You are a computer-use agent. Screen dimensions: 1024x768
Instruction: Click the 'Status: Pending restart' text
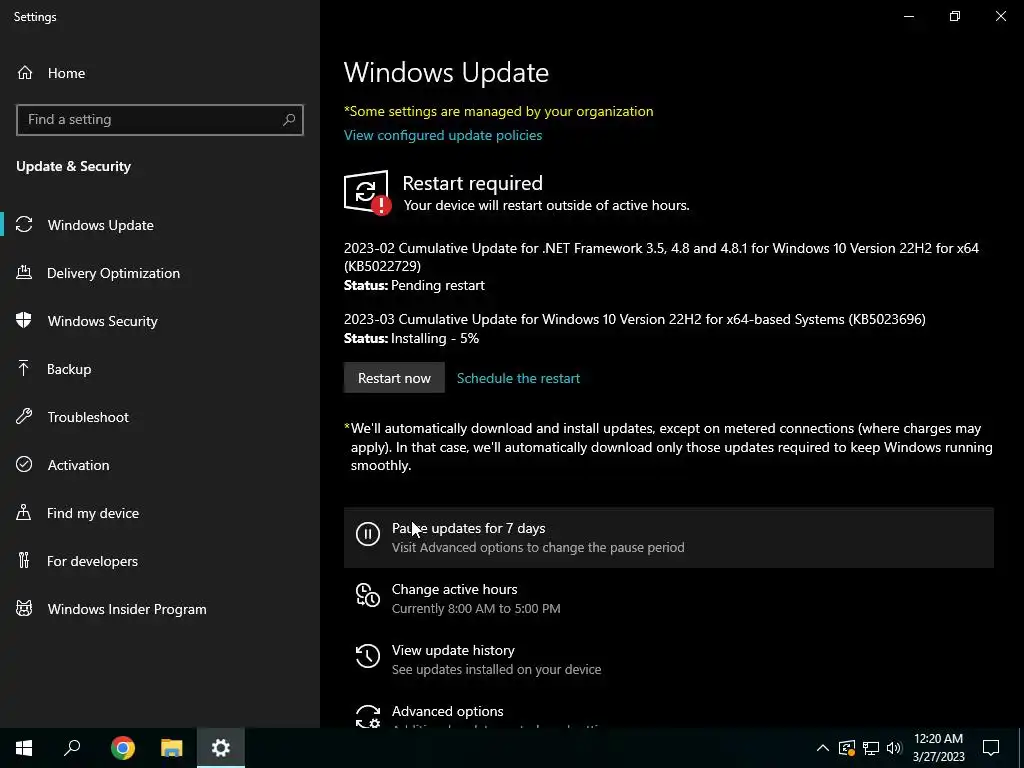[x=414, y=285]
